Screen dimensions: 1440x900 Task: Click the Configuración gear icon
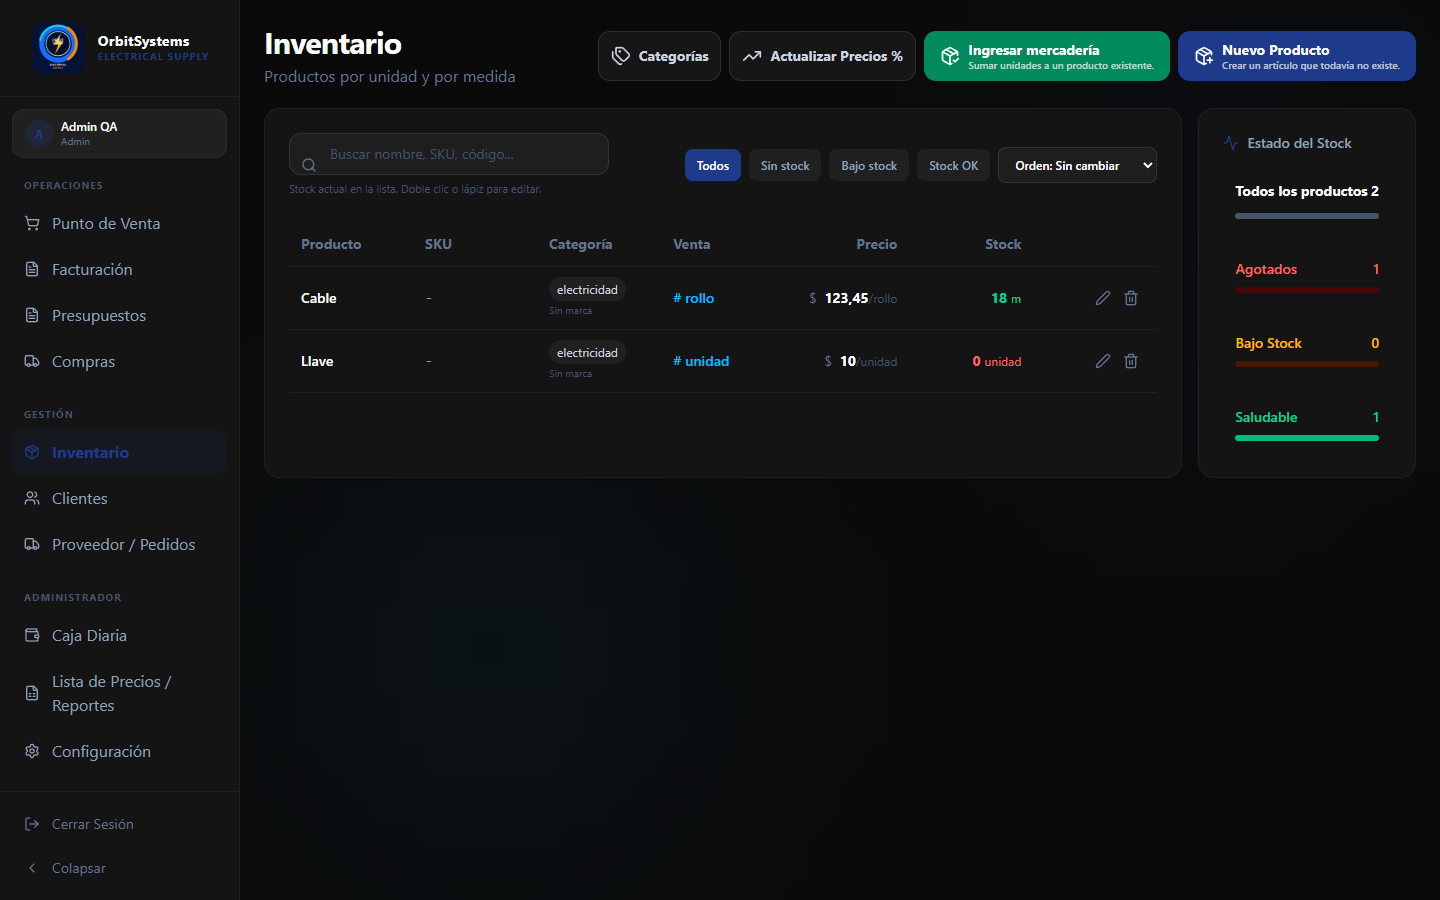[32, 751]
